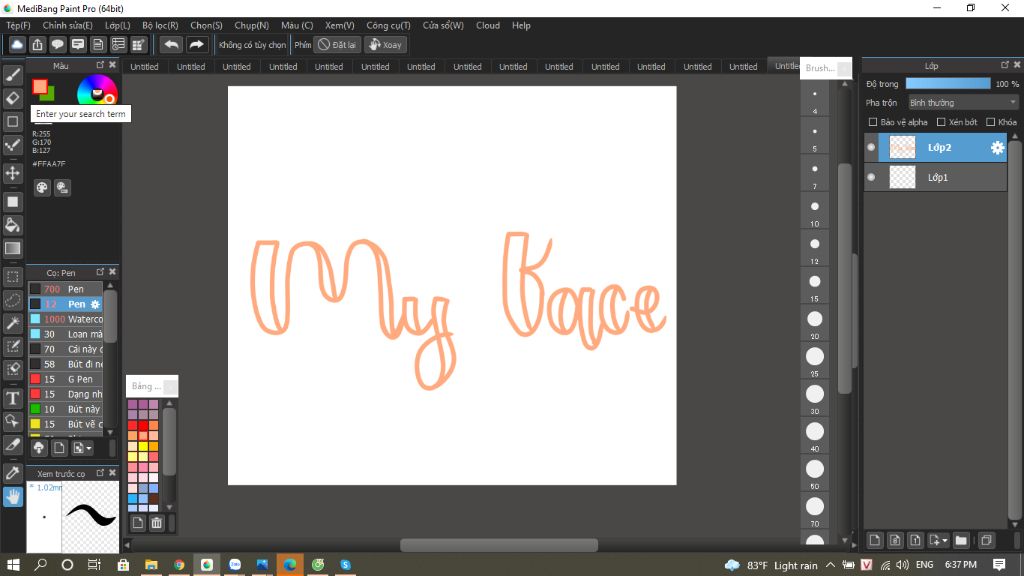Viewport: 1024px width, 576px height.
Task: Open Pha trộn blend mode dropdown
Action: [x=963, y=103]
